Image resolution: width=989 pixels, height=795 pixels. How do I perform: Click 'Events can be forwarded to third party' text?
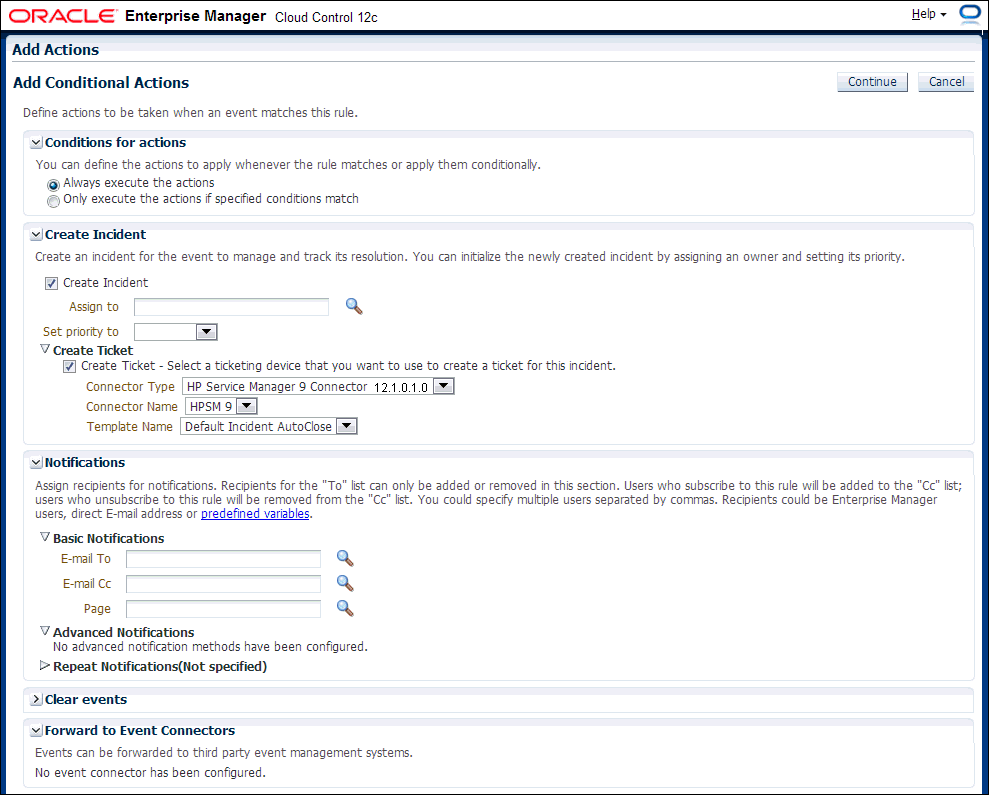pos(224,753)
